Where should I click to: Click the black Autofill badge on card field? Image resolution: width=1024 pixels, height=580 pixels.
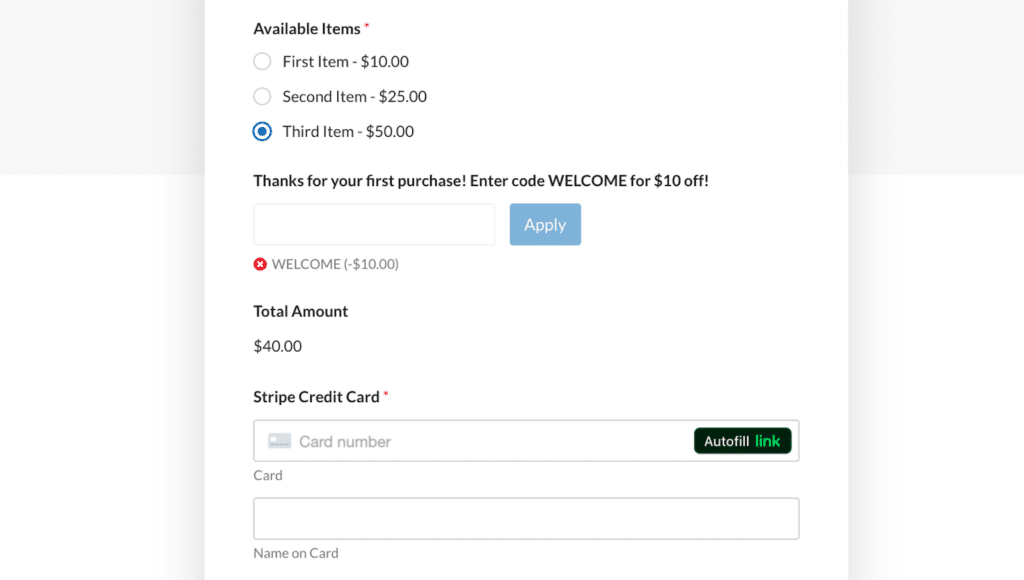point(743,440)
